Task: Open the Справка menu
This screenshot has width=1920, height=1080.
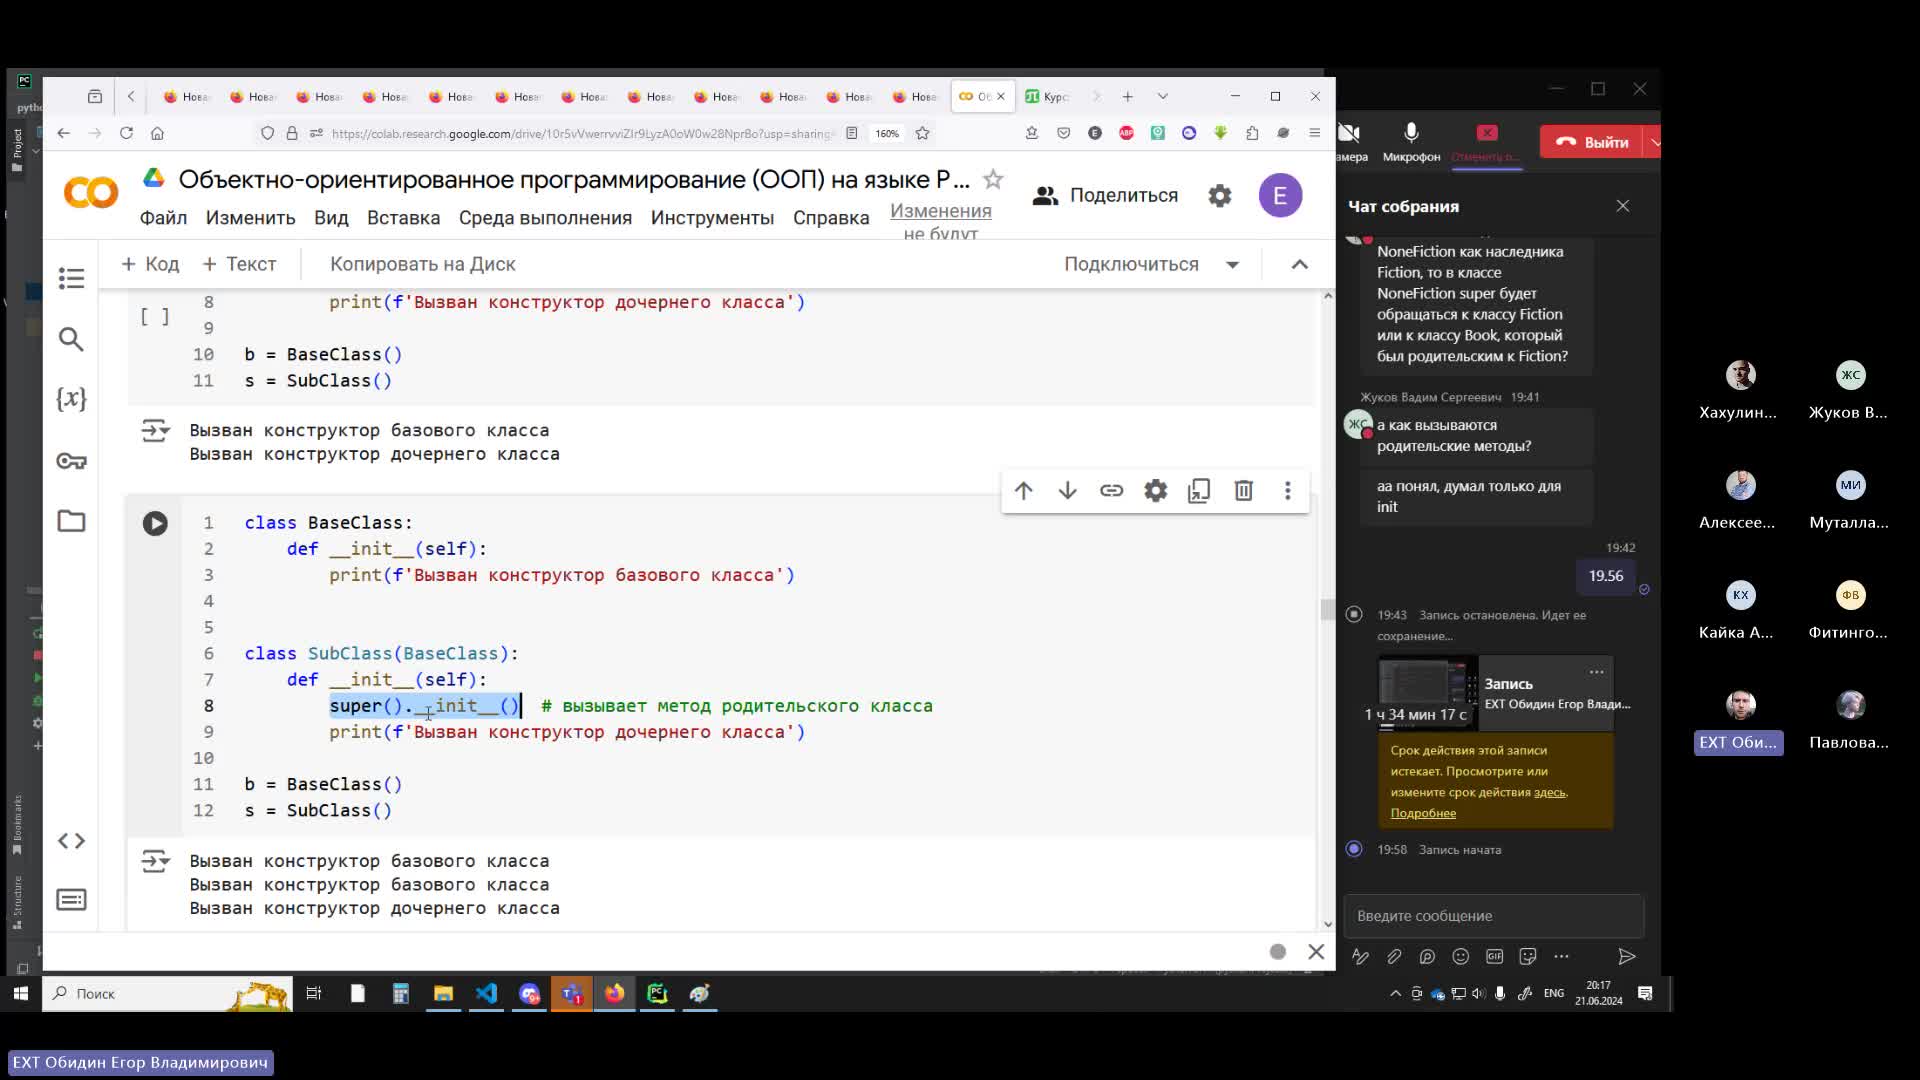Action: pos(831,218)
